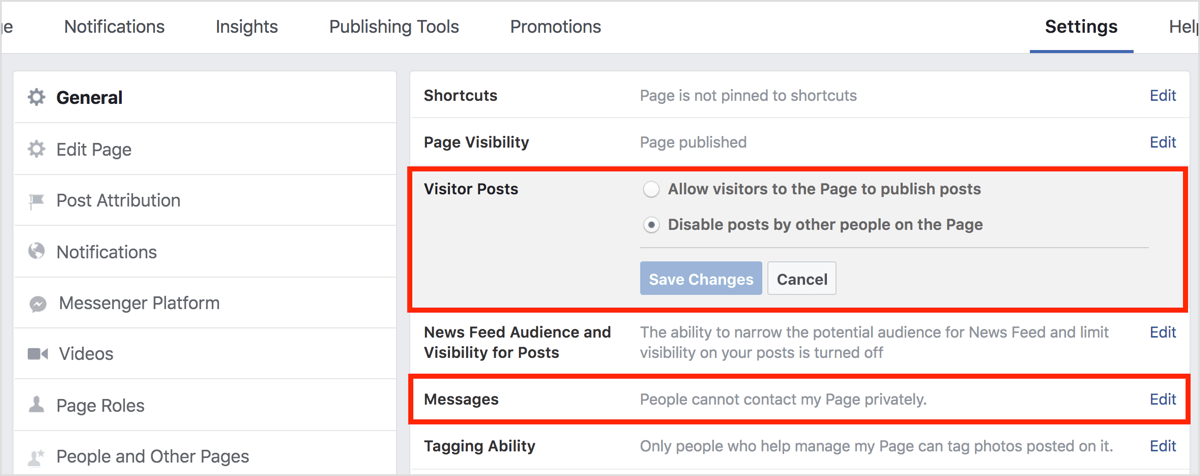This screenshot has width=1200, height=476.
Task: Select Allow visitors to publish posts option
Action: coord(651,189)
